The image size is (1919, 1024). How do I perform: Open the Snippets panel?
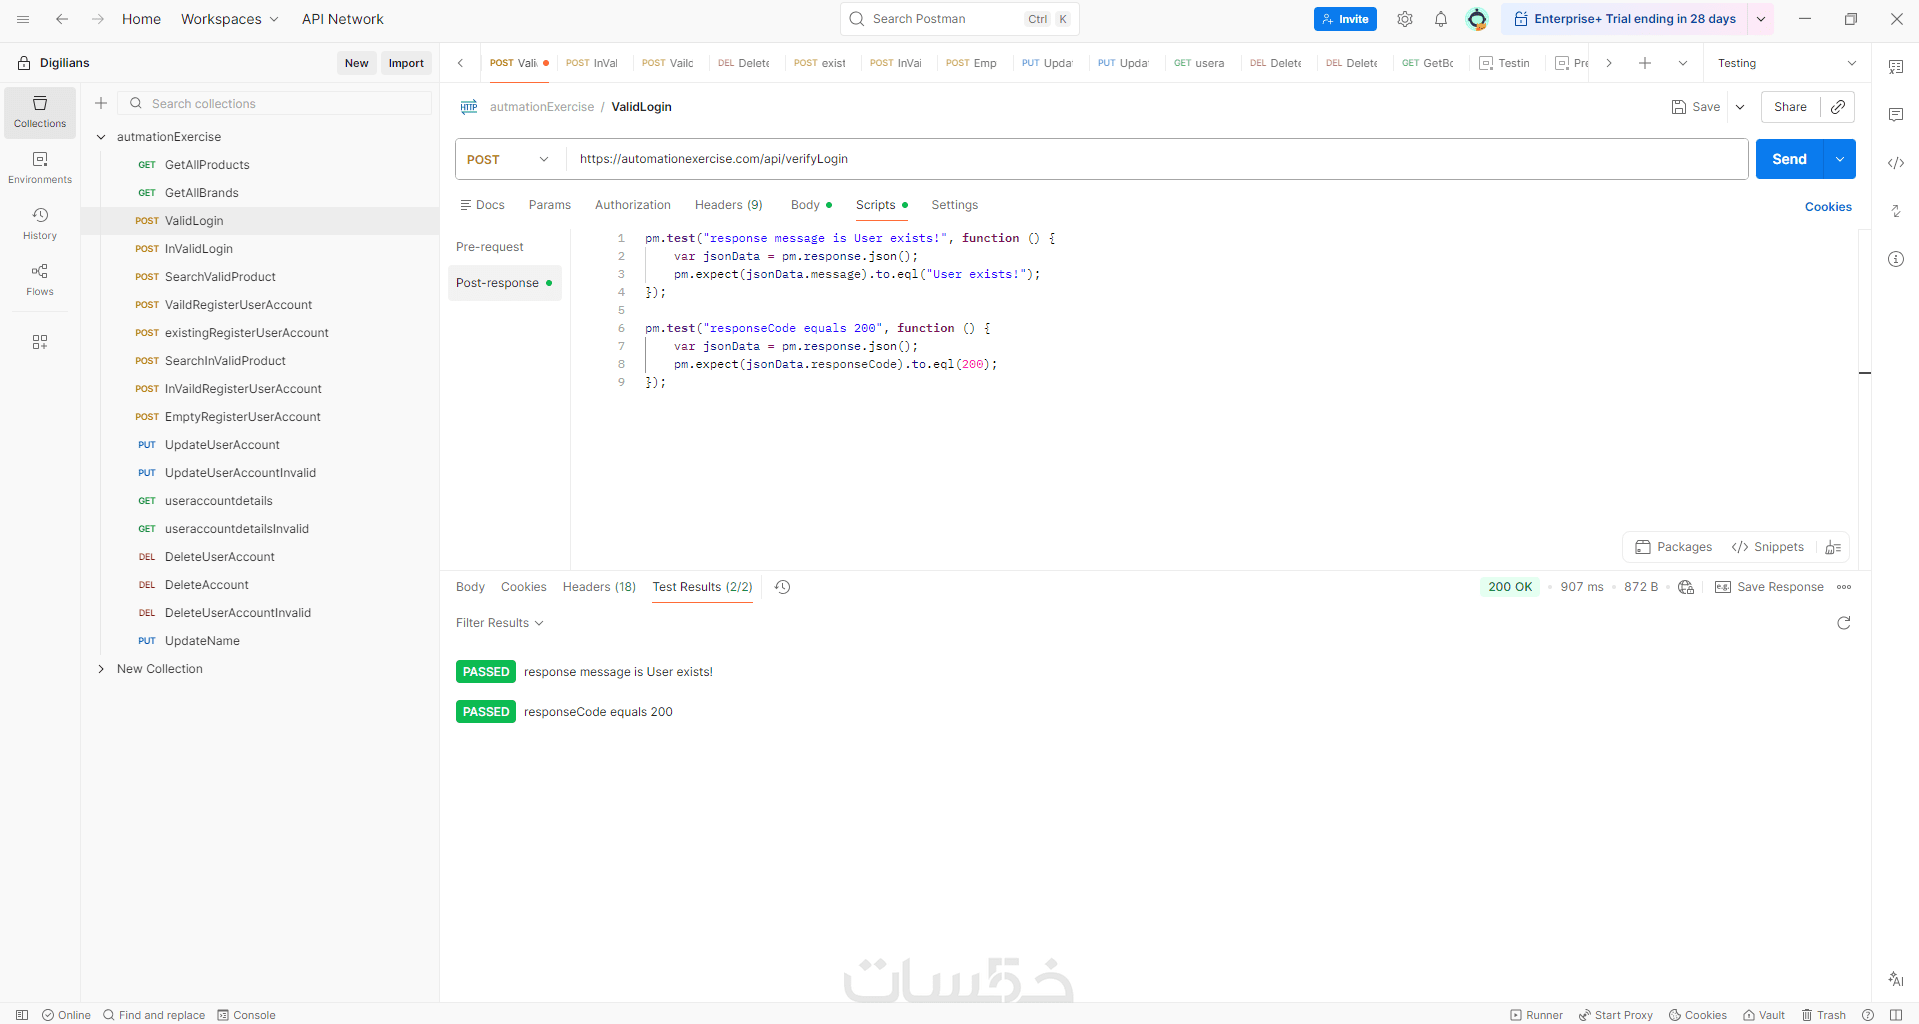(x=1768, y=547)
